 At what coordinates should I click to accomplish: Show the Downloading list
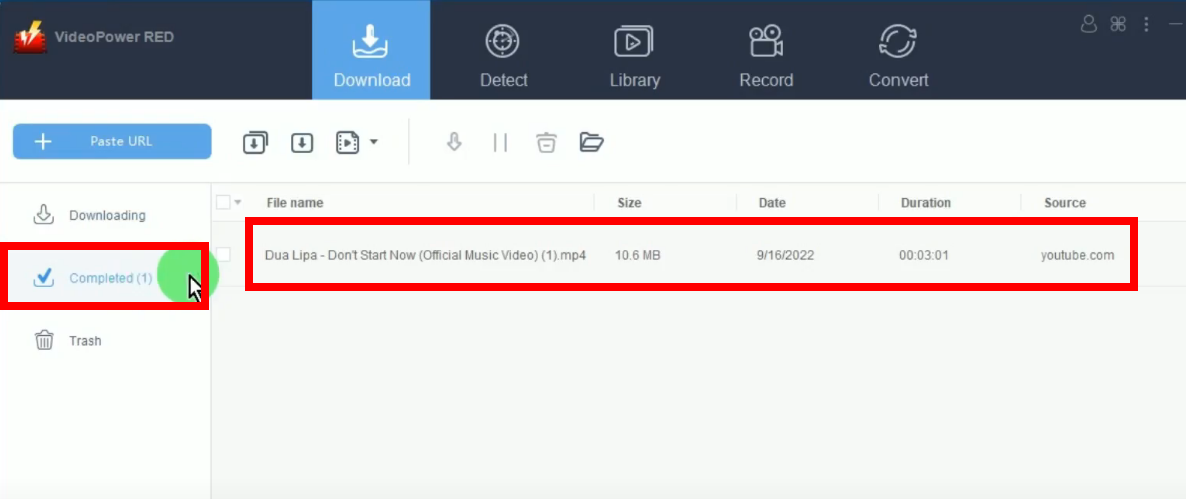click(x=105, y=215)
